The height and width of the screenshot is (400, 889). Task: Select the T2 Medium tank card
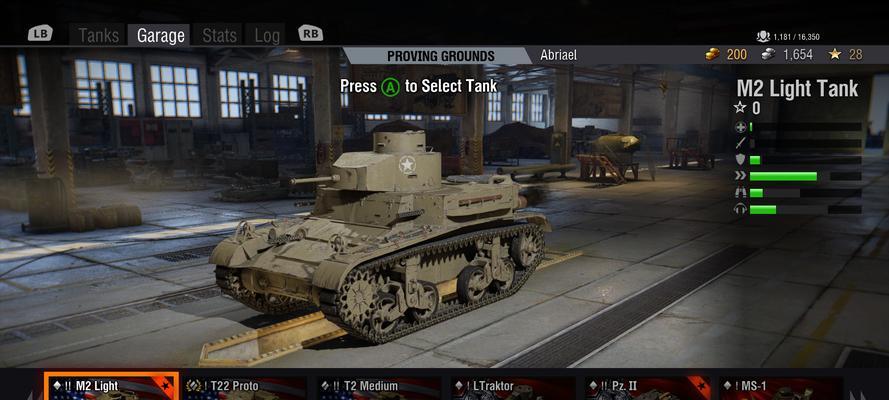(x=379, y=388)
